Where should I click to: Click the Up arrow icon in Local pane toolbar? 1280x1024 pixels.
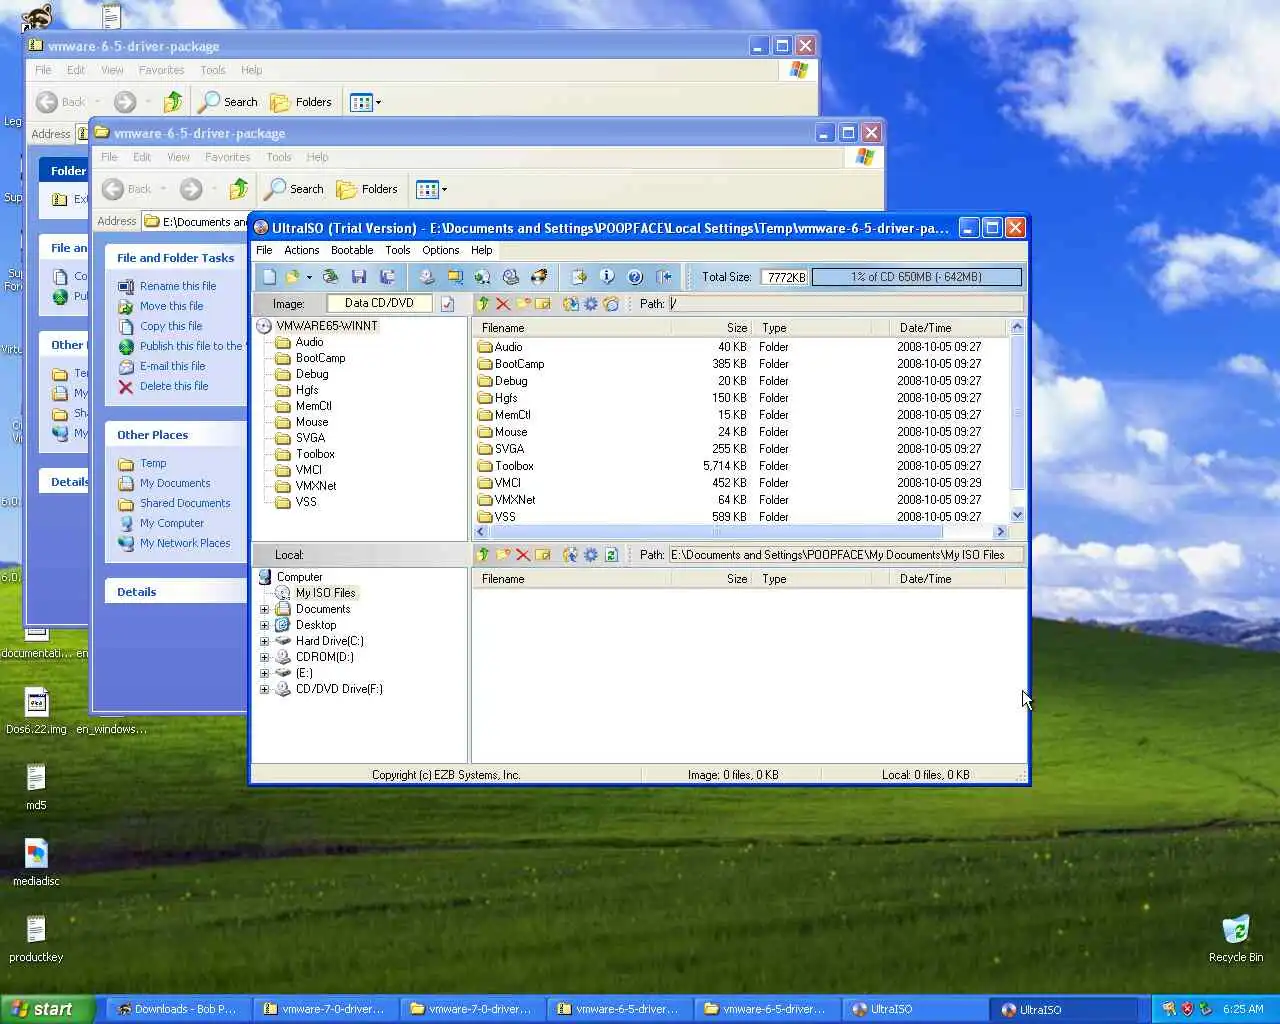click(483, 554)
